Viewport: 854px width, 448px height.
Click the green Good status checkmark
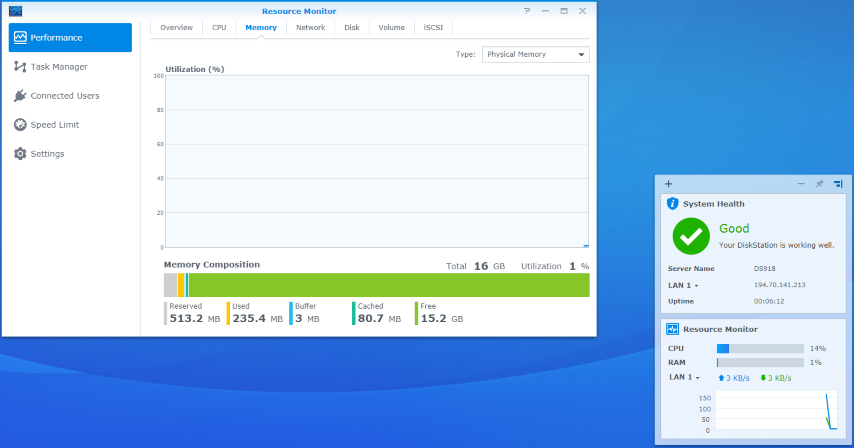691,236
